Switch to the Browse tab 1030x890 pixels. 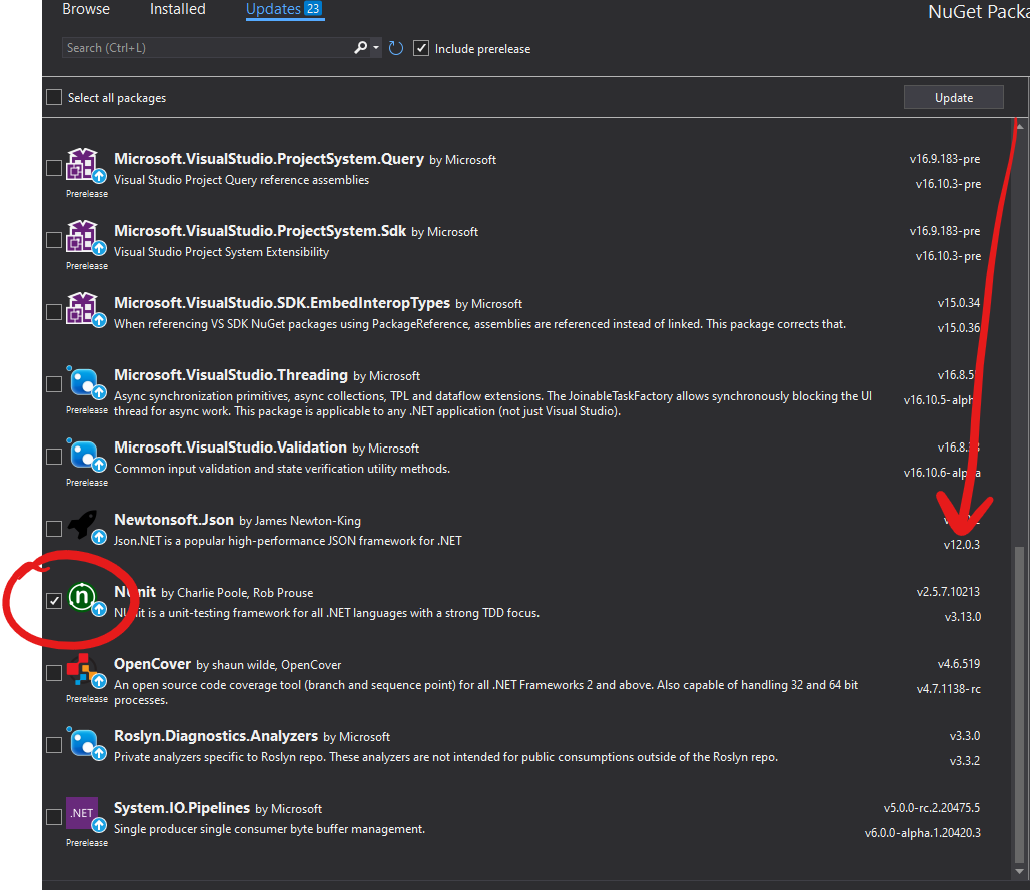85,9
